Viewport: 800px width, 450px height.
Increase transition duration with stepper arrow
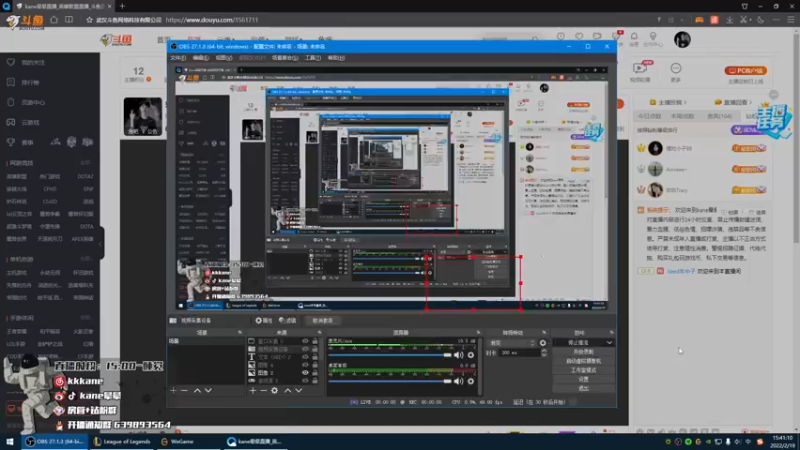point(544,351)
